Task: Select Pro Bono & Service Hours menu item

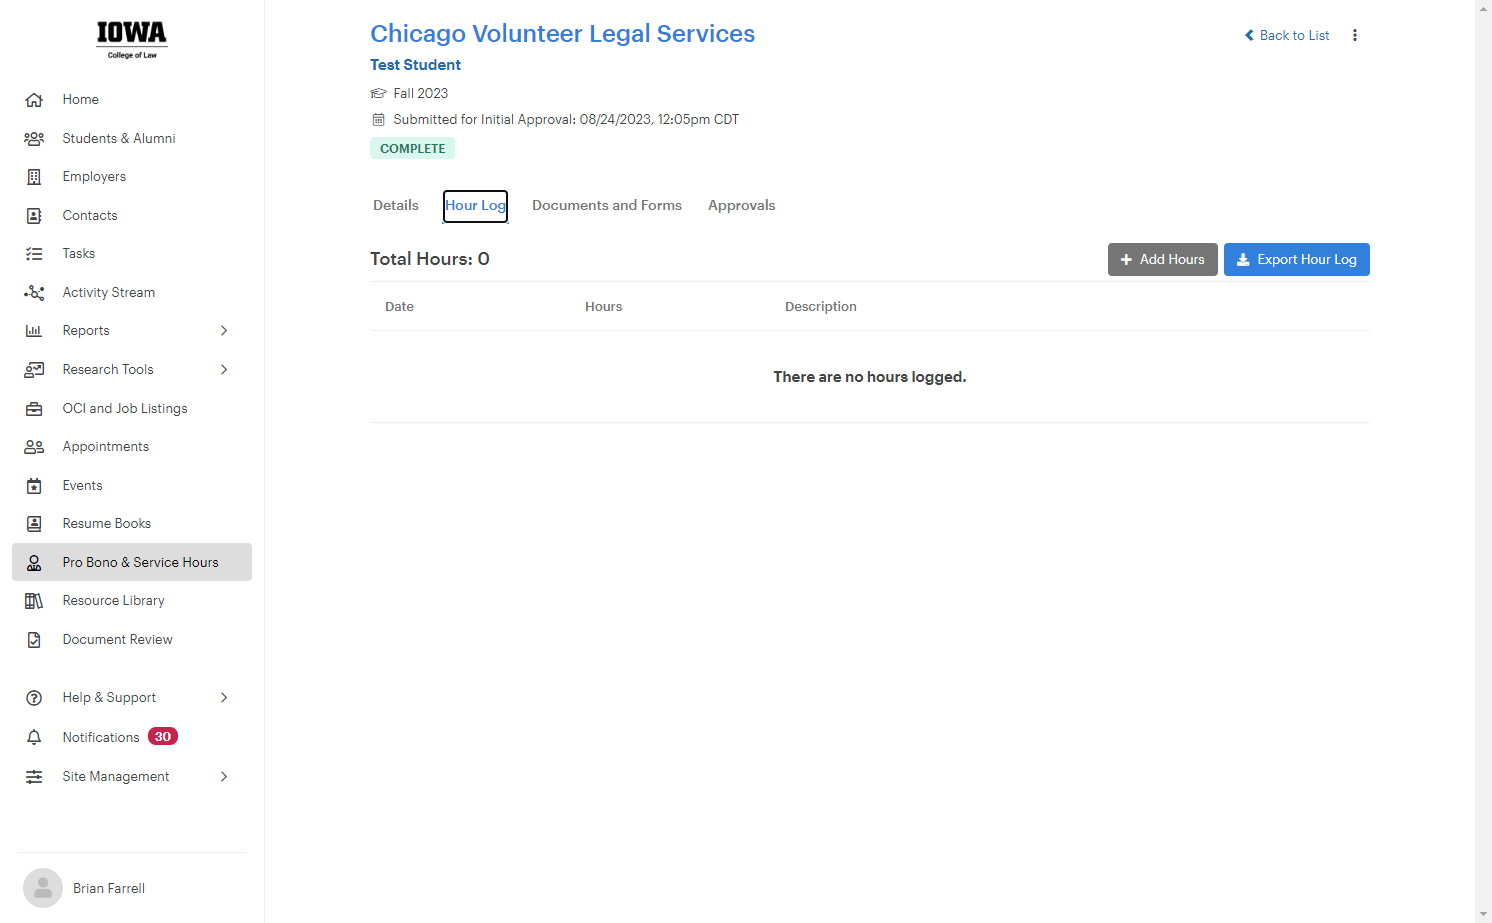Action: 132,562
